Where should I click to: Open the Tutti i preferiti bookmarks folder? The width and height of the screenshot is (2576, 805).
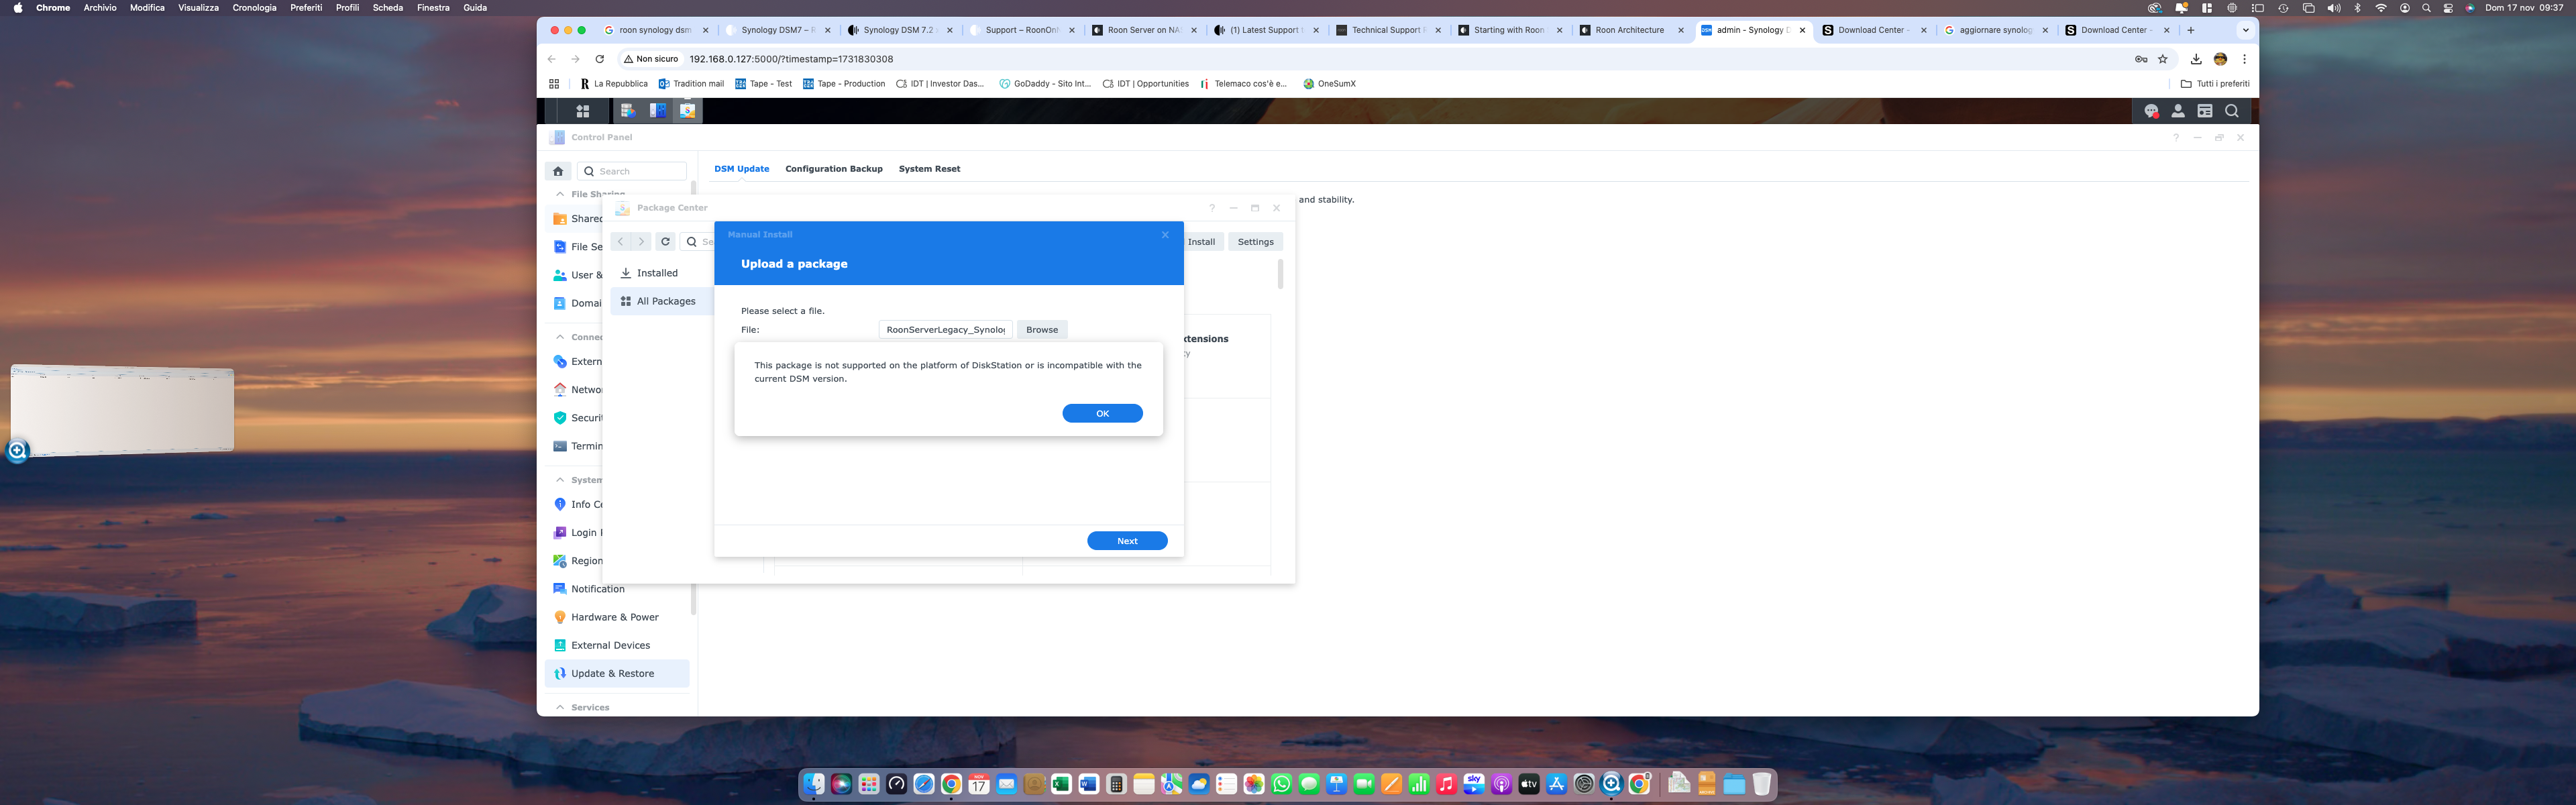(2215, 84)
